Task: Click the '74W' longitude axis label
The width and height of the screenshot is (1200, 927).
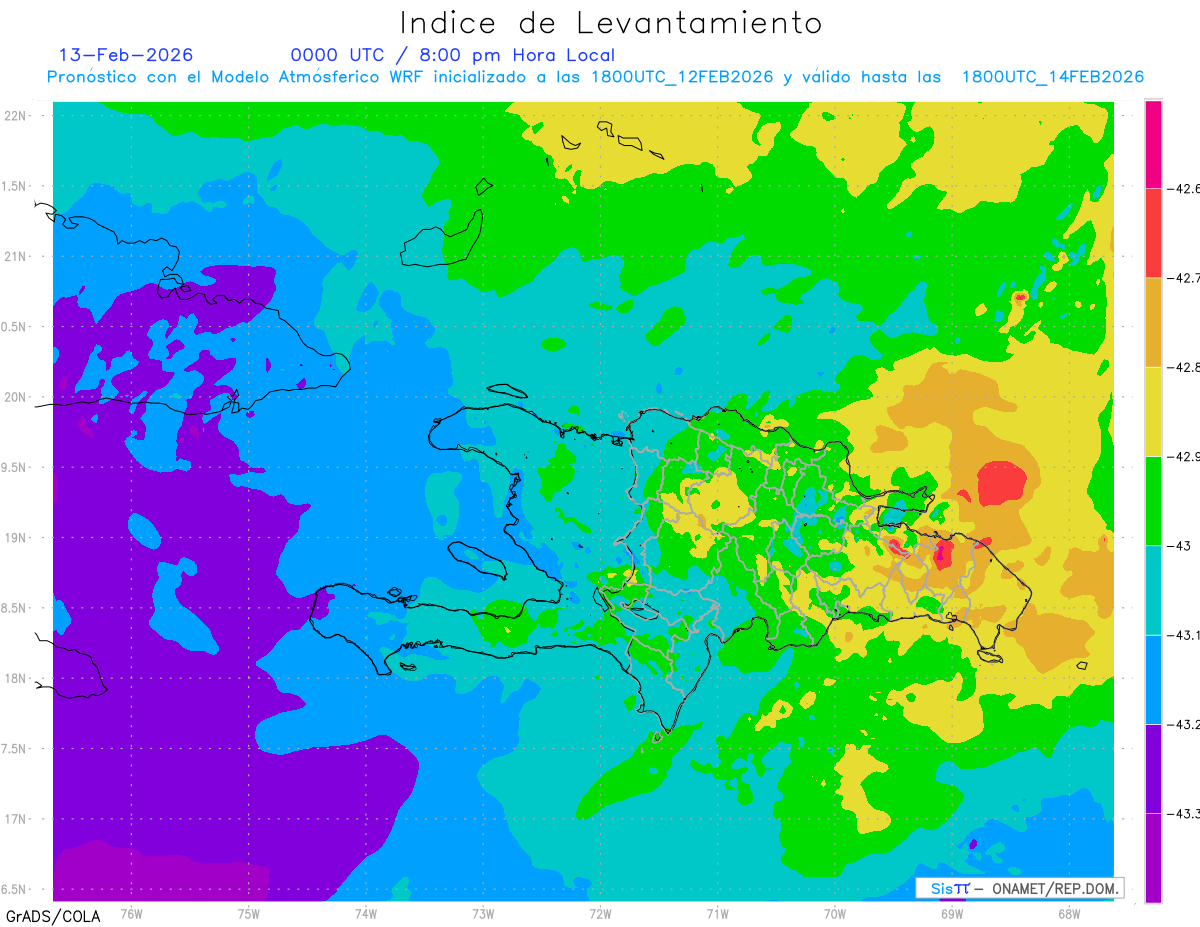Action: tap(366, 914)
